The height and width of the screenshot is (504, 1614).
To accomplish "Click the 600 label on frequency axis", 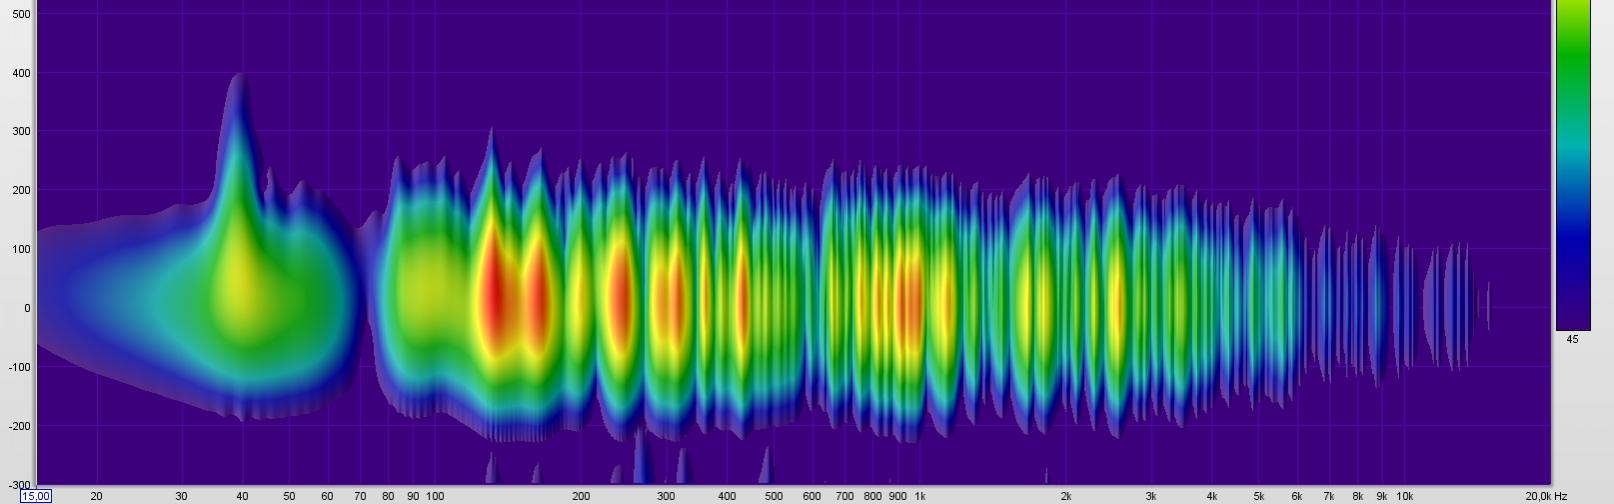I will (x=812, y=496).
